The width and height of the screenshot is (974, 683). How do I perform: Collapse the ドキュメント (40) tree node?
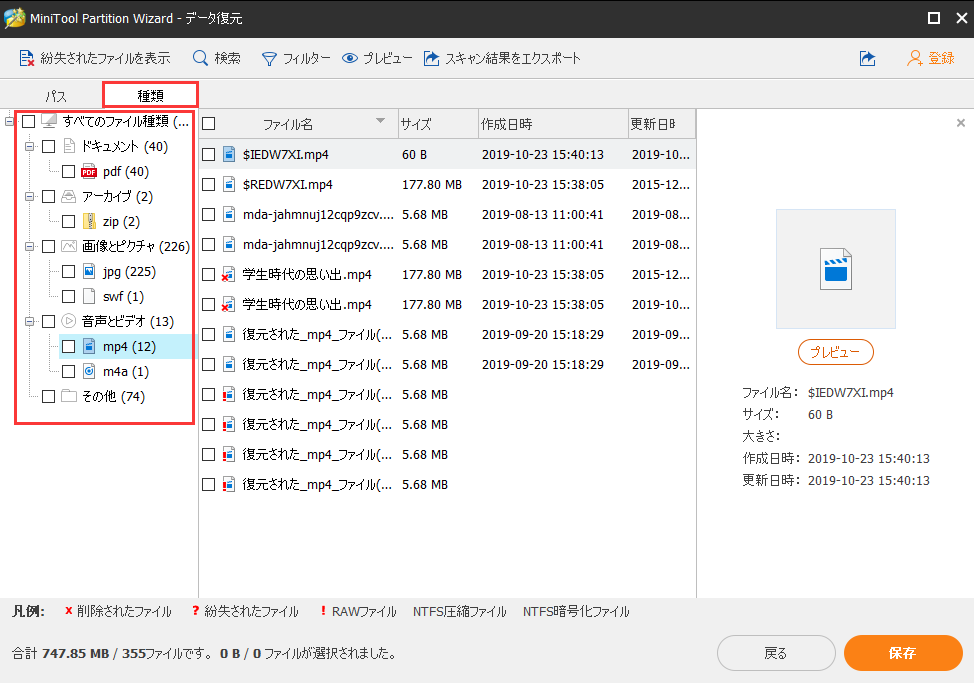point(30,147)
